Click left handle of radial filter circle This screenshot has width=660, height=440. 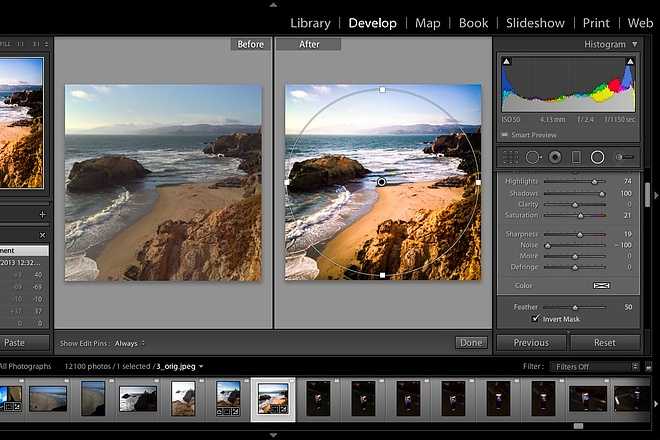[287, 182]
